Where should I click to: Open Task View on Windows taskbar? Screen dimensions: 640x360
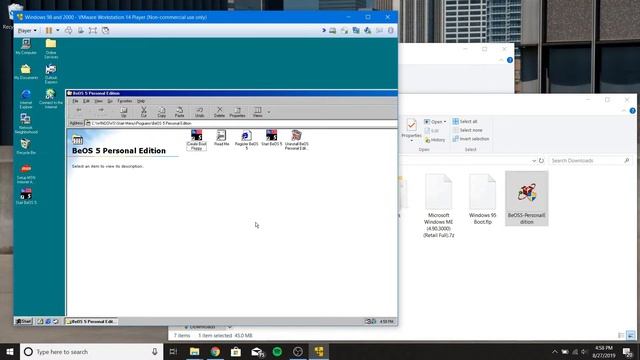(173, 351)
